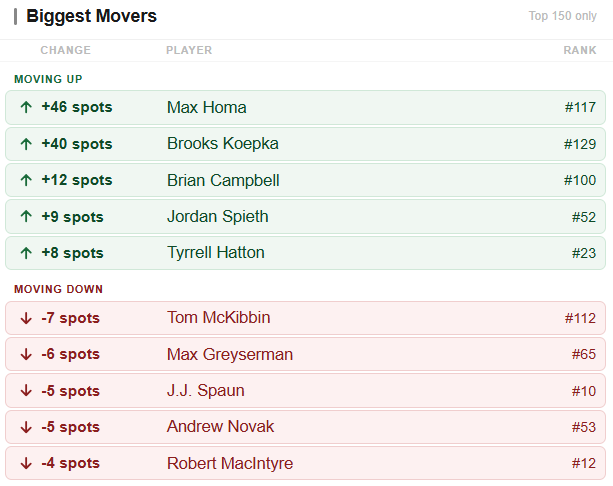This screenshot has height=486, width=613.
Task: Click the up arrow beside +8 spots
Action: [26, 253]
